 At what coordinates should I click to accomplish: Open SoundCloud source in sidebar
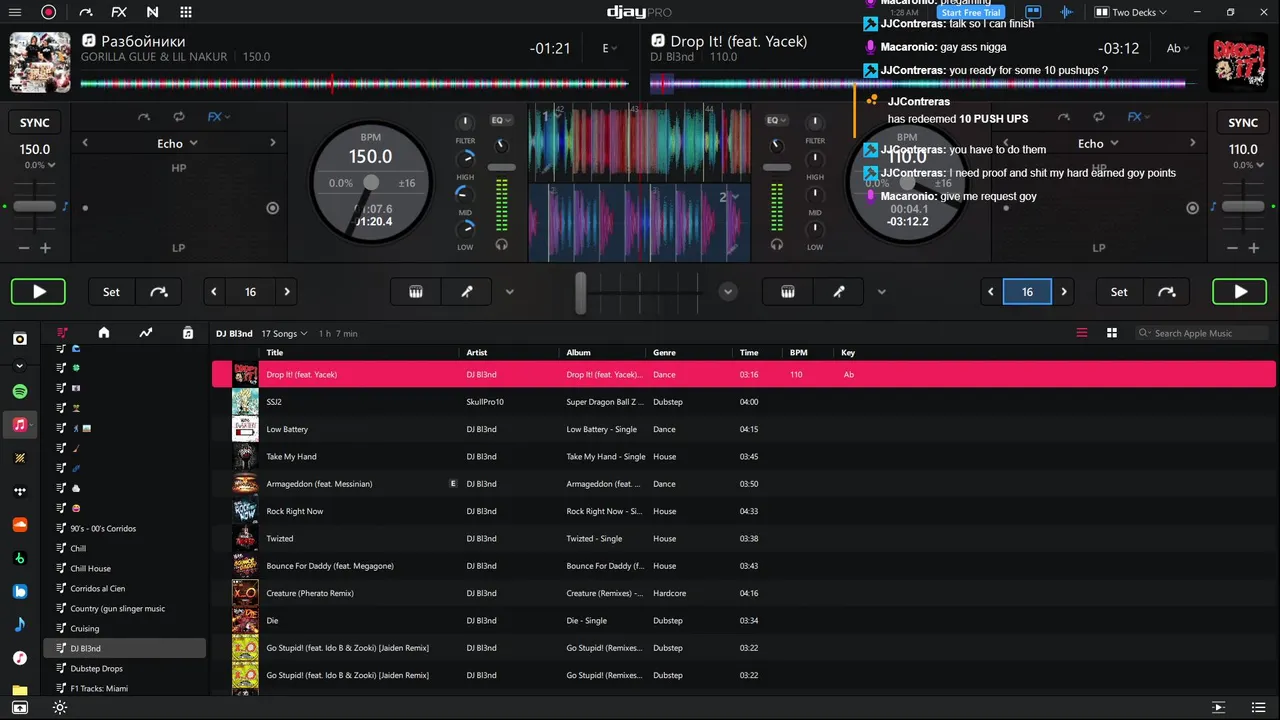[19, 524]
